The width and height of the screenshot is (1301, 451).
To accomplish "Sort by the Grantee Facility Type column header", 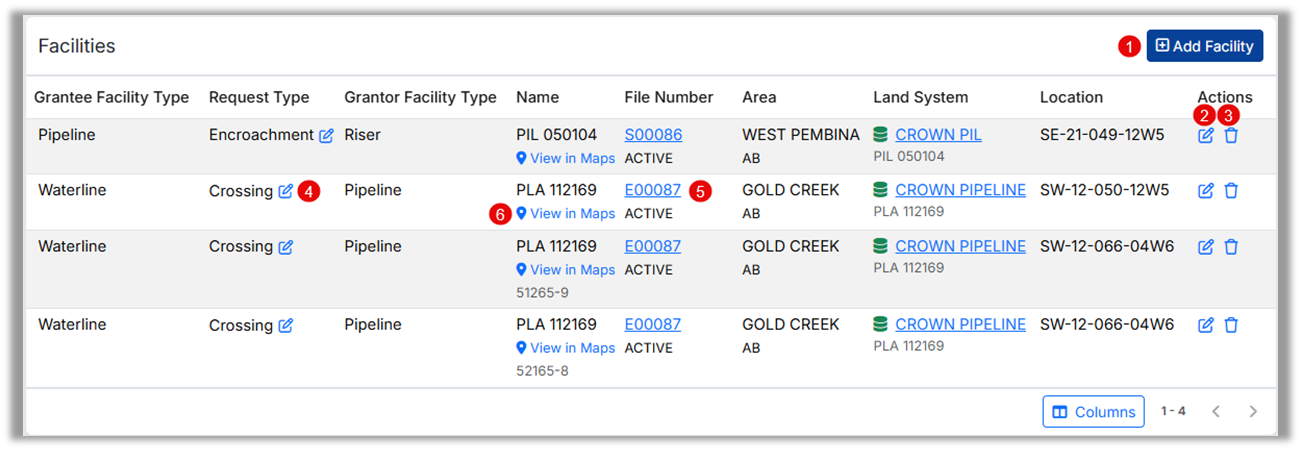I will pyautogui.click(x=111, y=97).
